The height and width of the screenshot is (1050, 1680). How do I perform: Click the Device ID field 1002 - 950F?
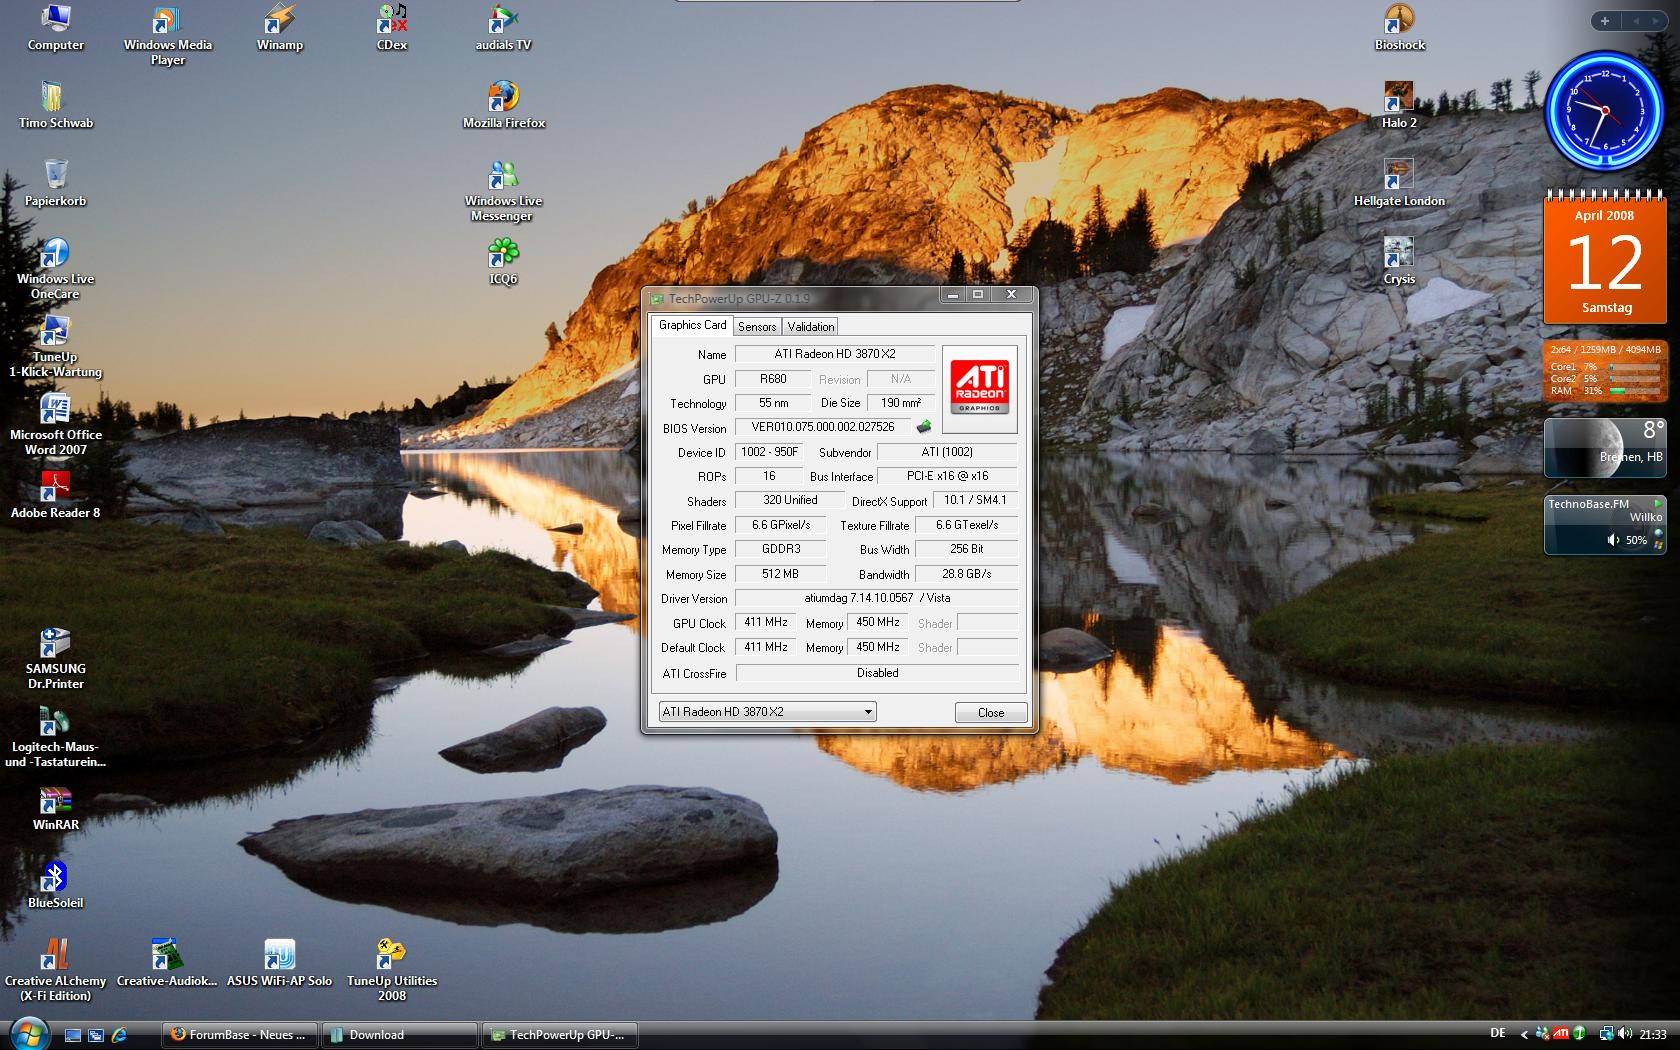(769, 452)
